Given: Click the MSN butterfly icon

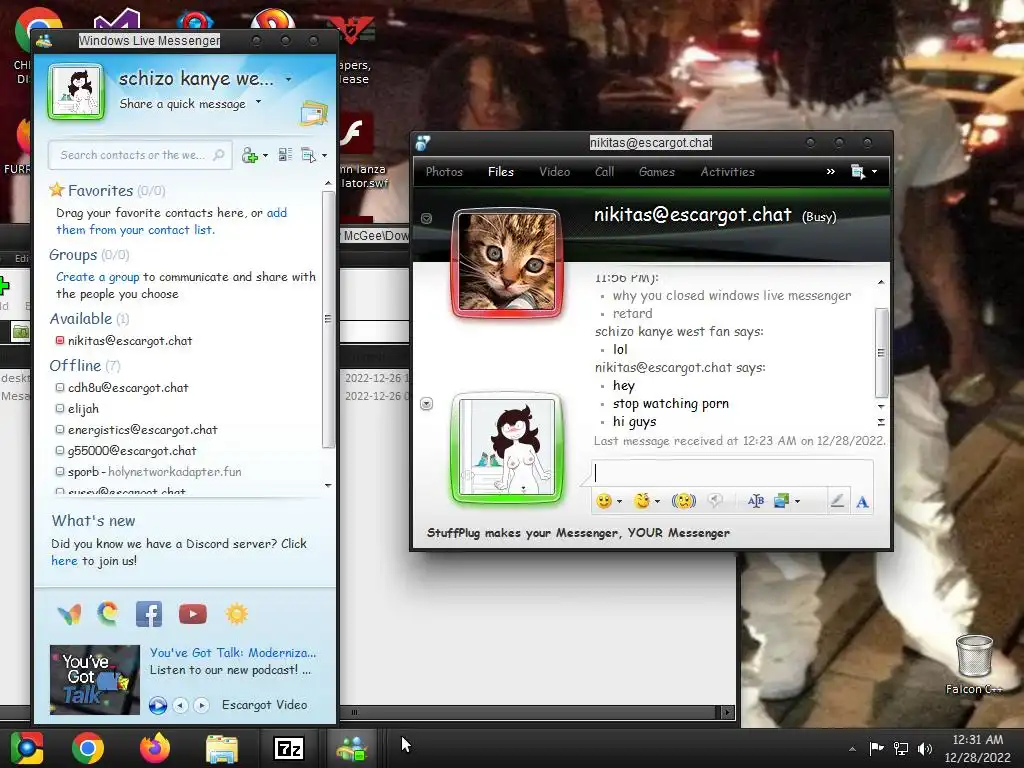Looking at the screenshot, I should click(69, 614).
